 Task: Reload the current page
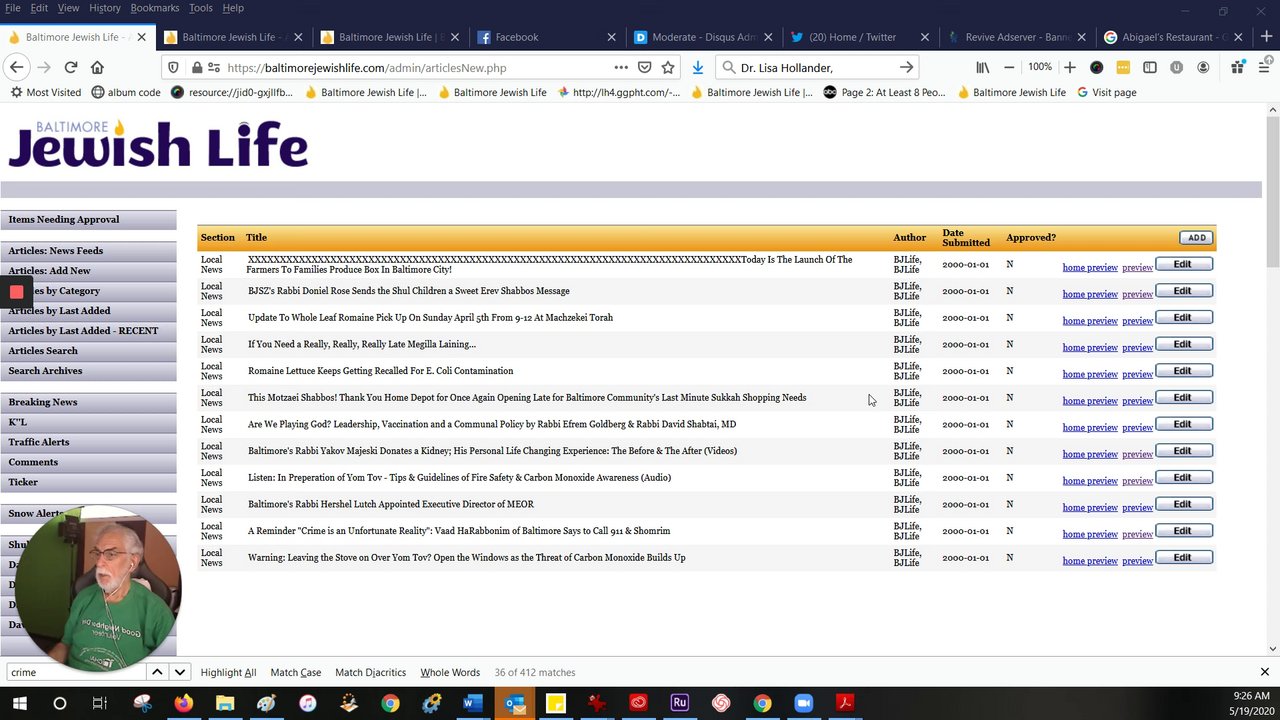pos(70,67)
